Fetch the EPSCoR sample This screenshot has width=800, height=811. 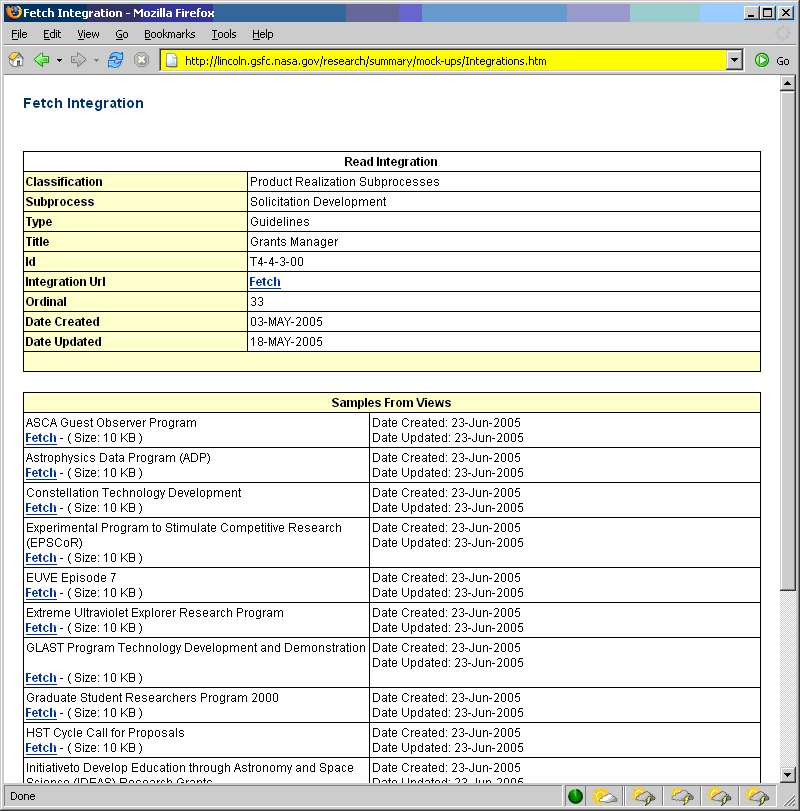[41, 558]
